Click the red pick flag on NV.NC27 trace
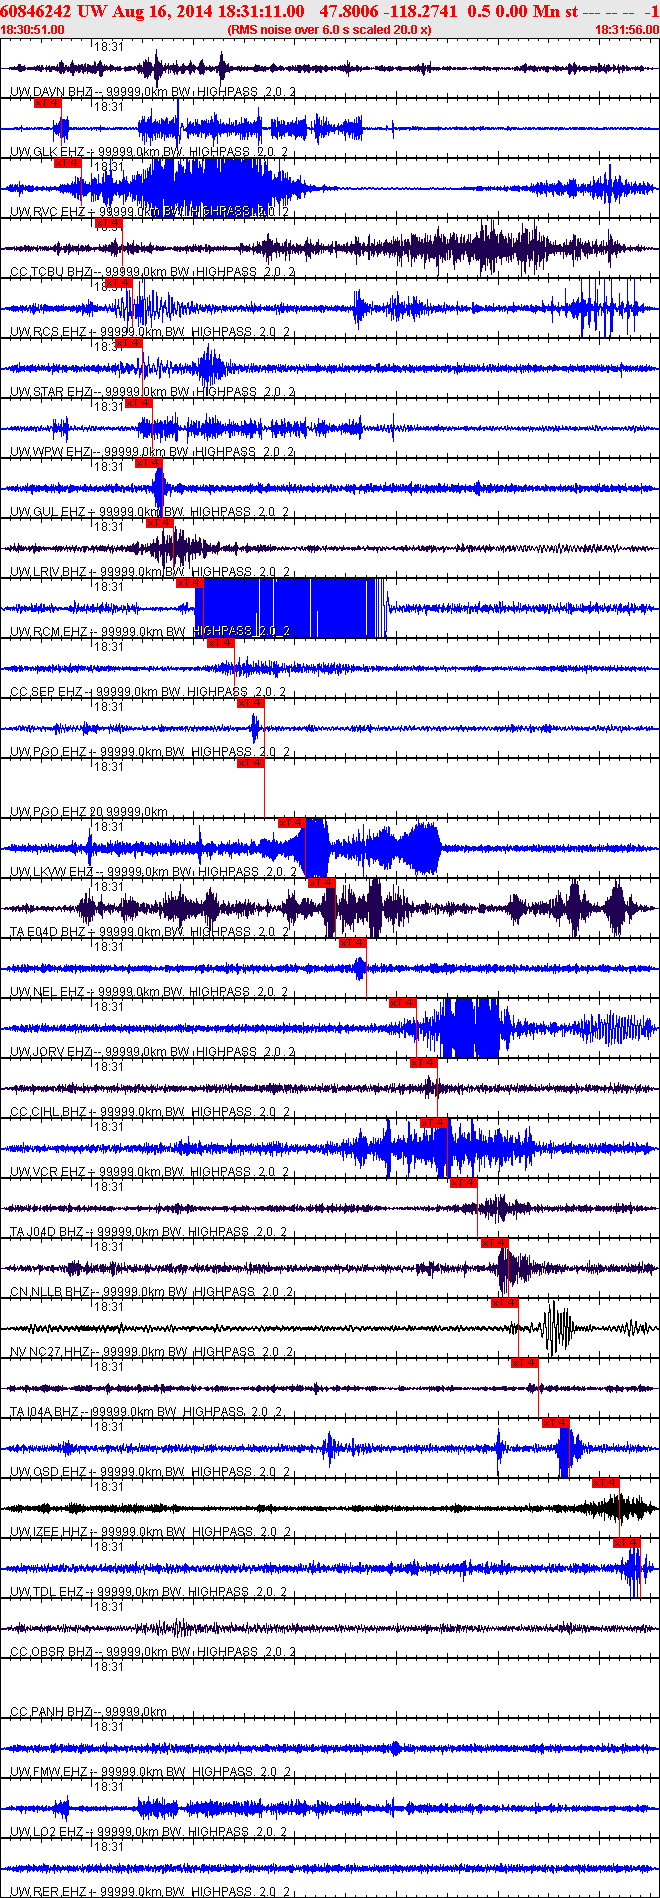 504,1303
